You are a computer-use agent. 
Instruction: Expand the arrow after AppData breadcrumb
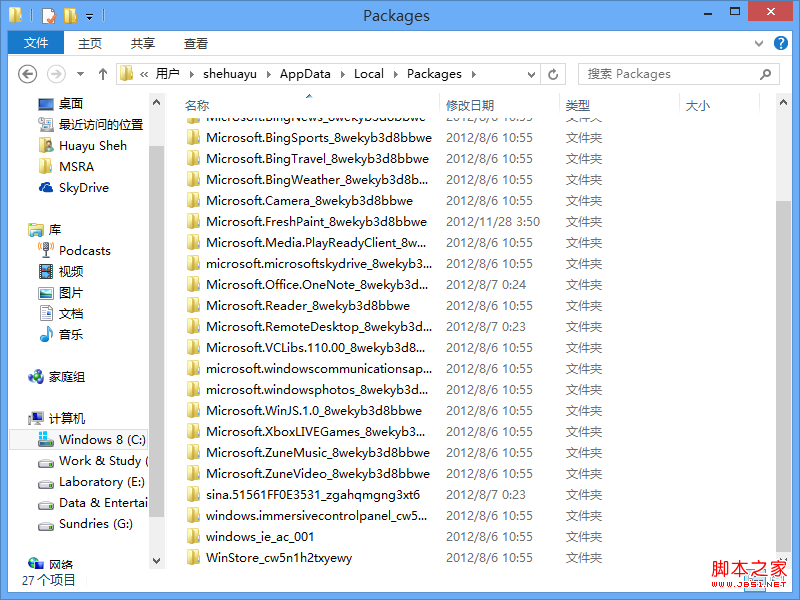[x=342, y=74]
